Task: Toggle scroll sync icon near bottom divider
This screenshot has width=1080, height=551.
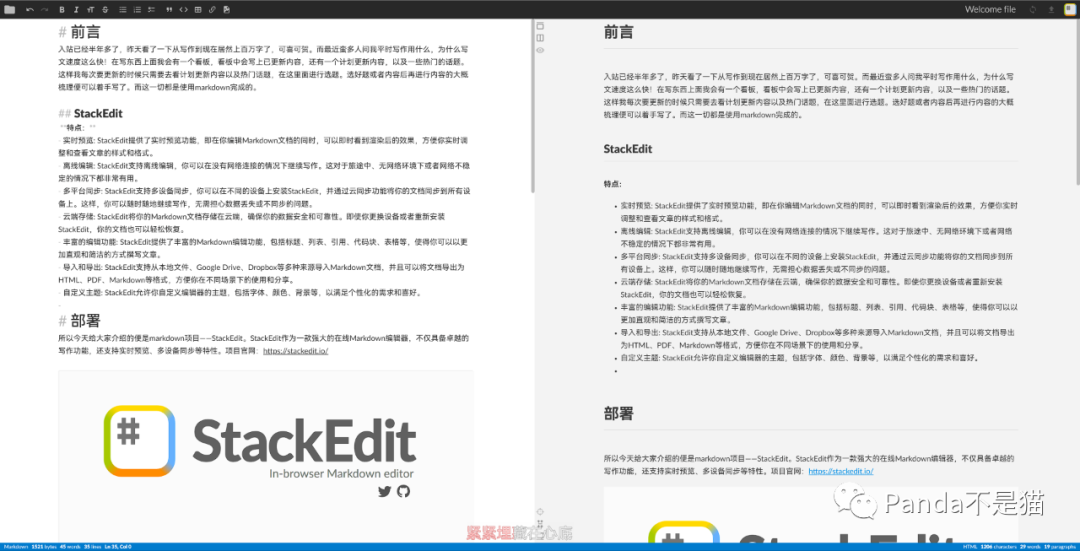Action: point(541,523)
